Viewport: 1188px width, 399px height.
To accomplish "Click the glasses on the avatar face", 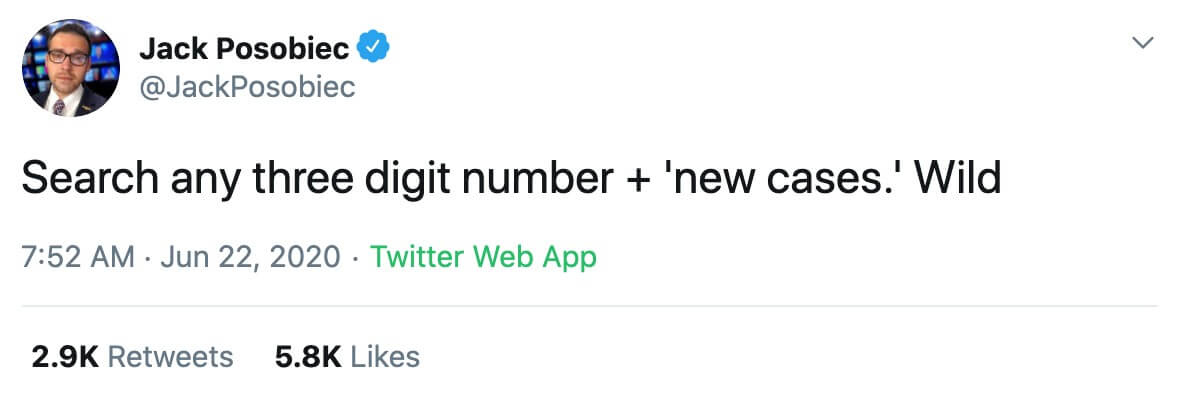I will (x=68, y=57).
